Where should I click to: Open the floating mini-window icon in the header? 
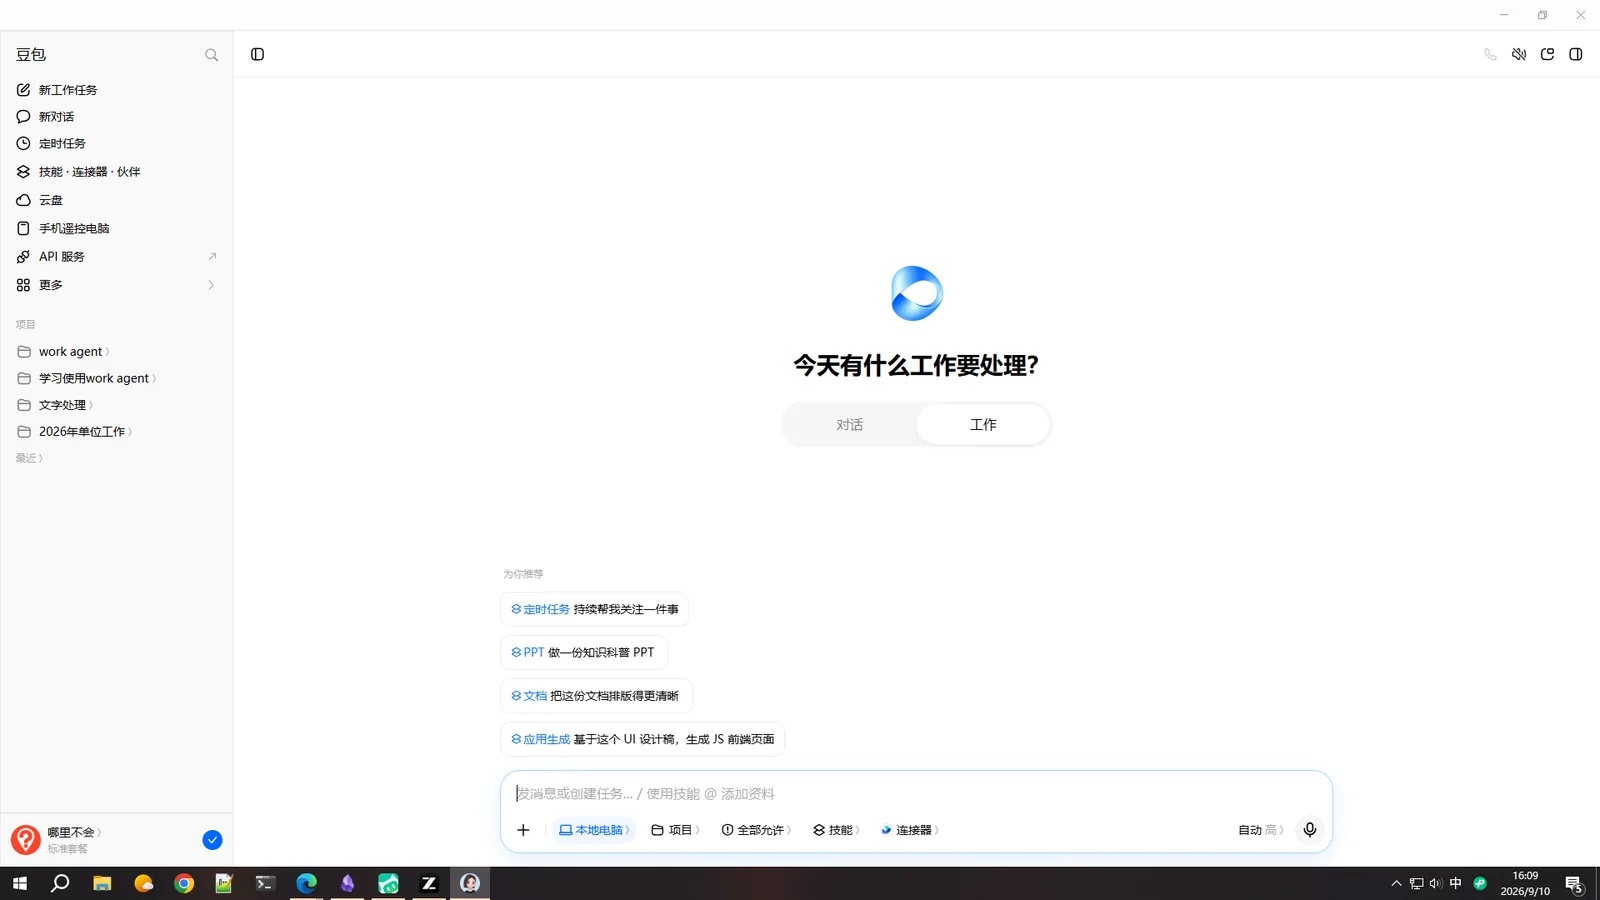coord(1547,54)
